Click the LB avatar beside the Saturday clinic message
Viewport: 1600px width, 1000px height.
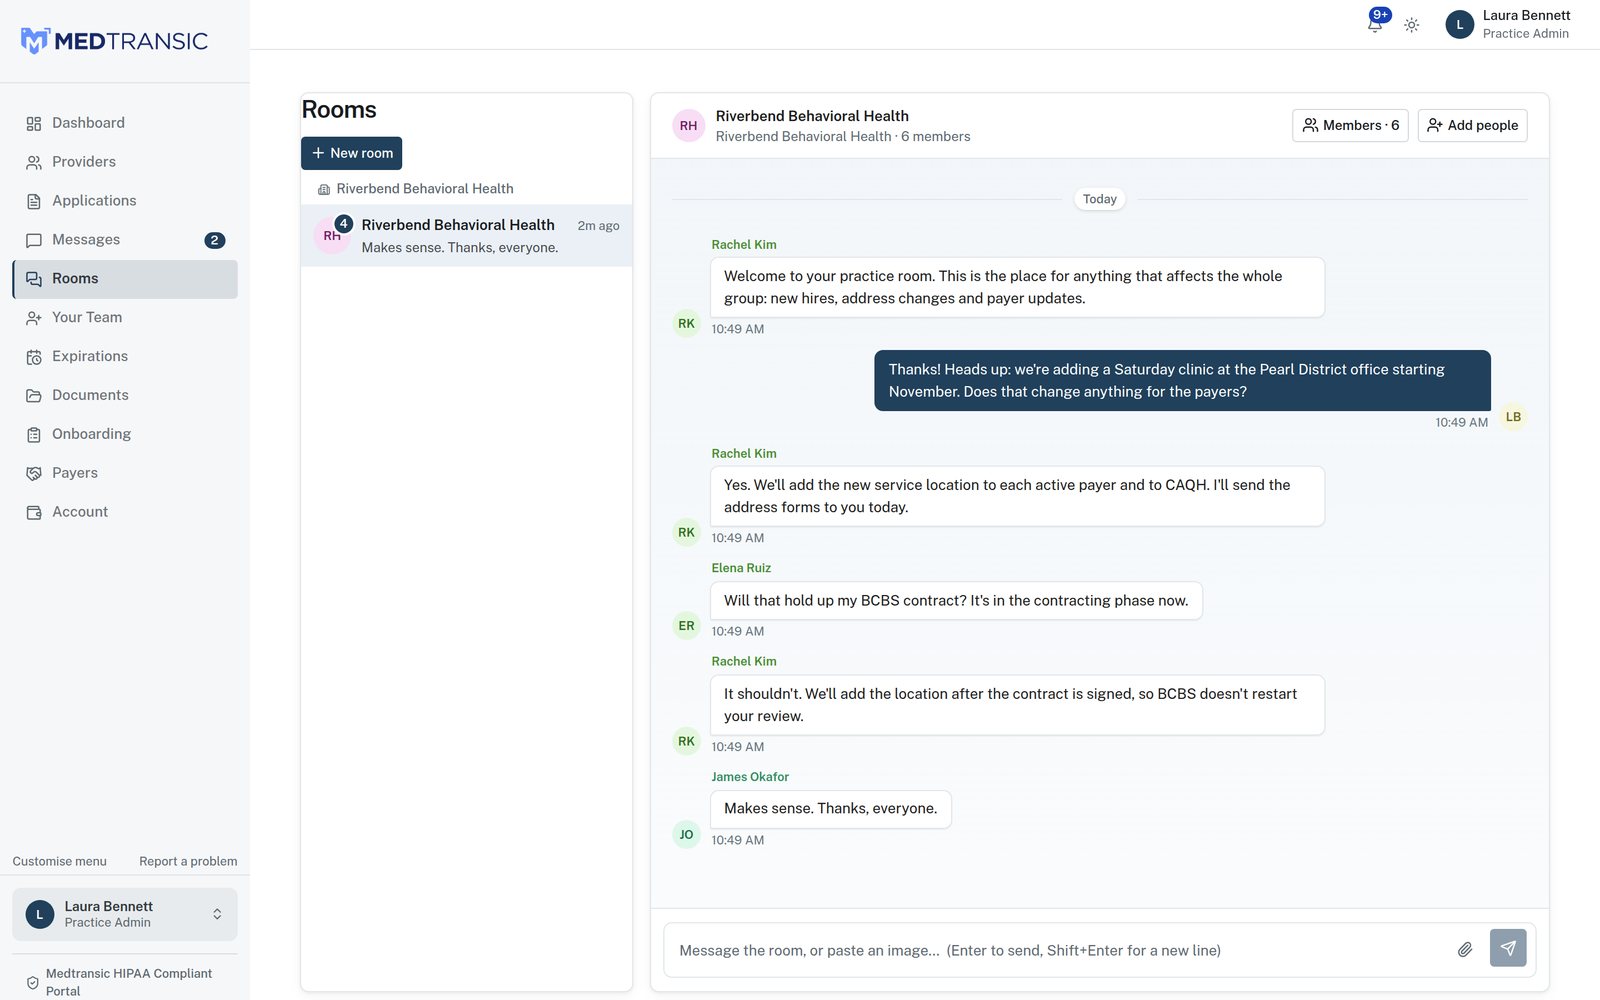[x=1513, y=417]
